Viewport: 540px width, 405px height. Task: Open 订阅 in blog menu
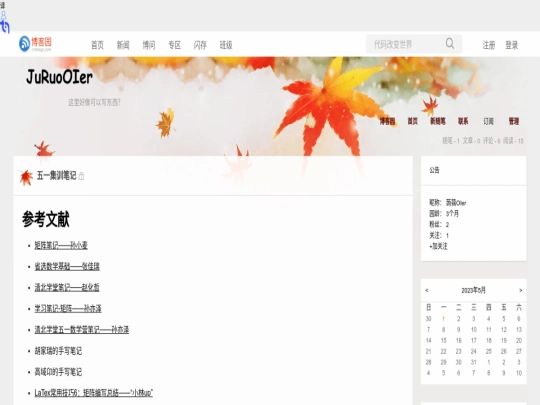tap(488, 121)
